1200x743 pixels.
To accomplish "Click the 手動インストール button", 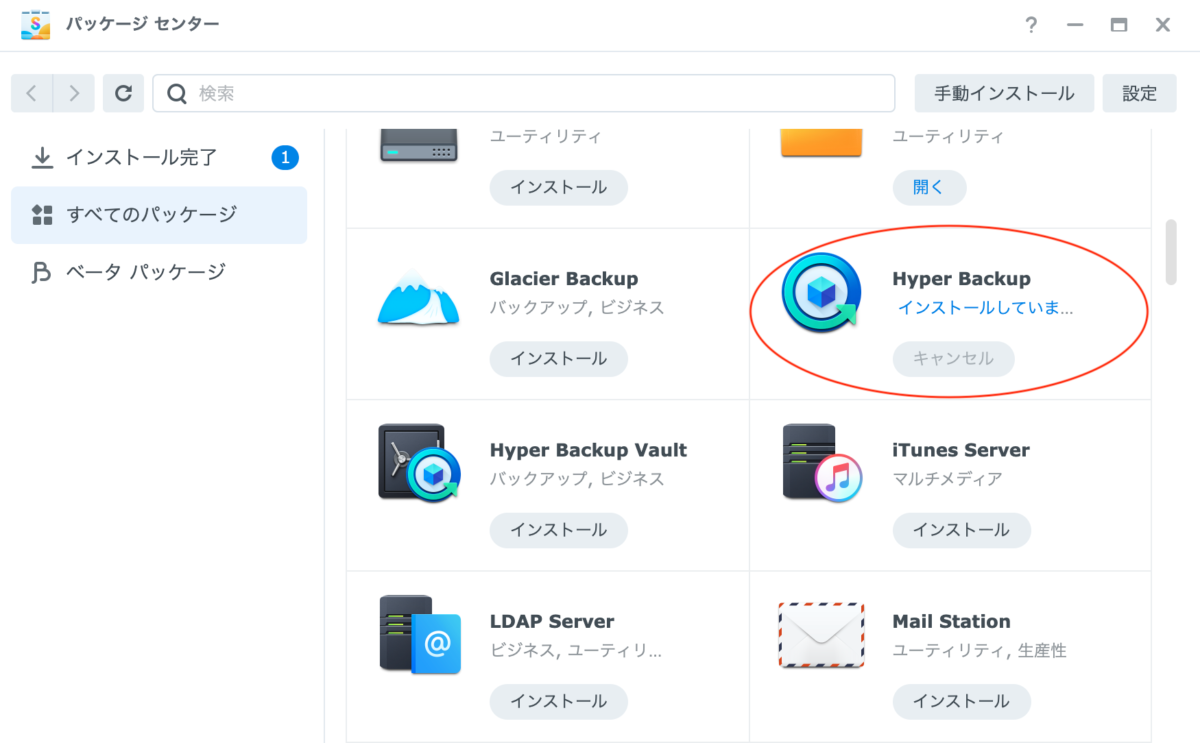I will (x=1004, y=93).
